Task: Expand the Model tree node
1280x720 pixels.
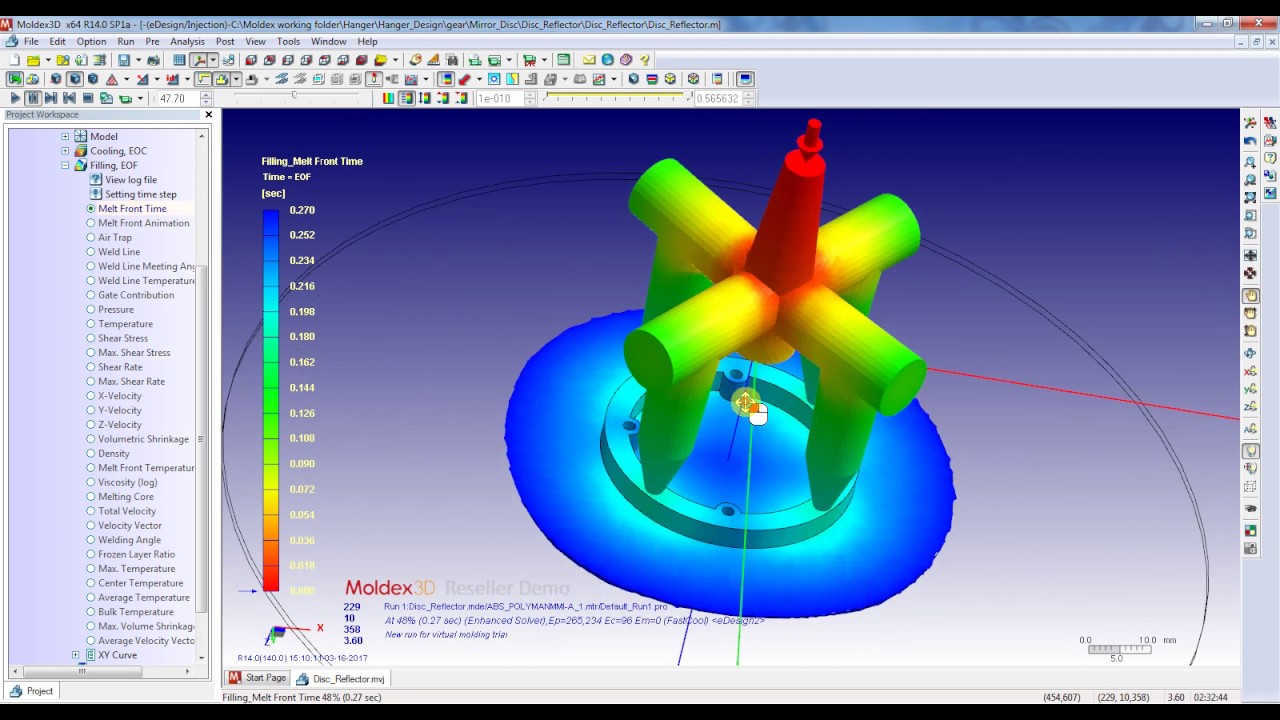Action: tap(65, 137)
